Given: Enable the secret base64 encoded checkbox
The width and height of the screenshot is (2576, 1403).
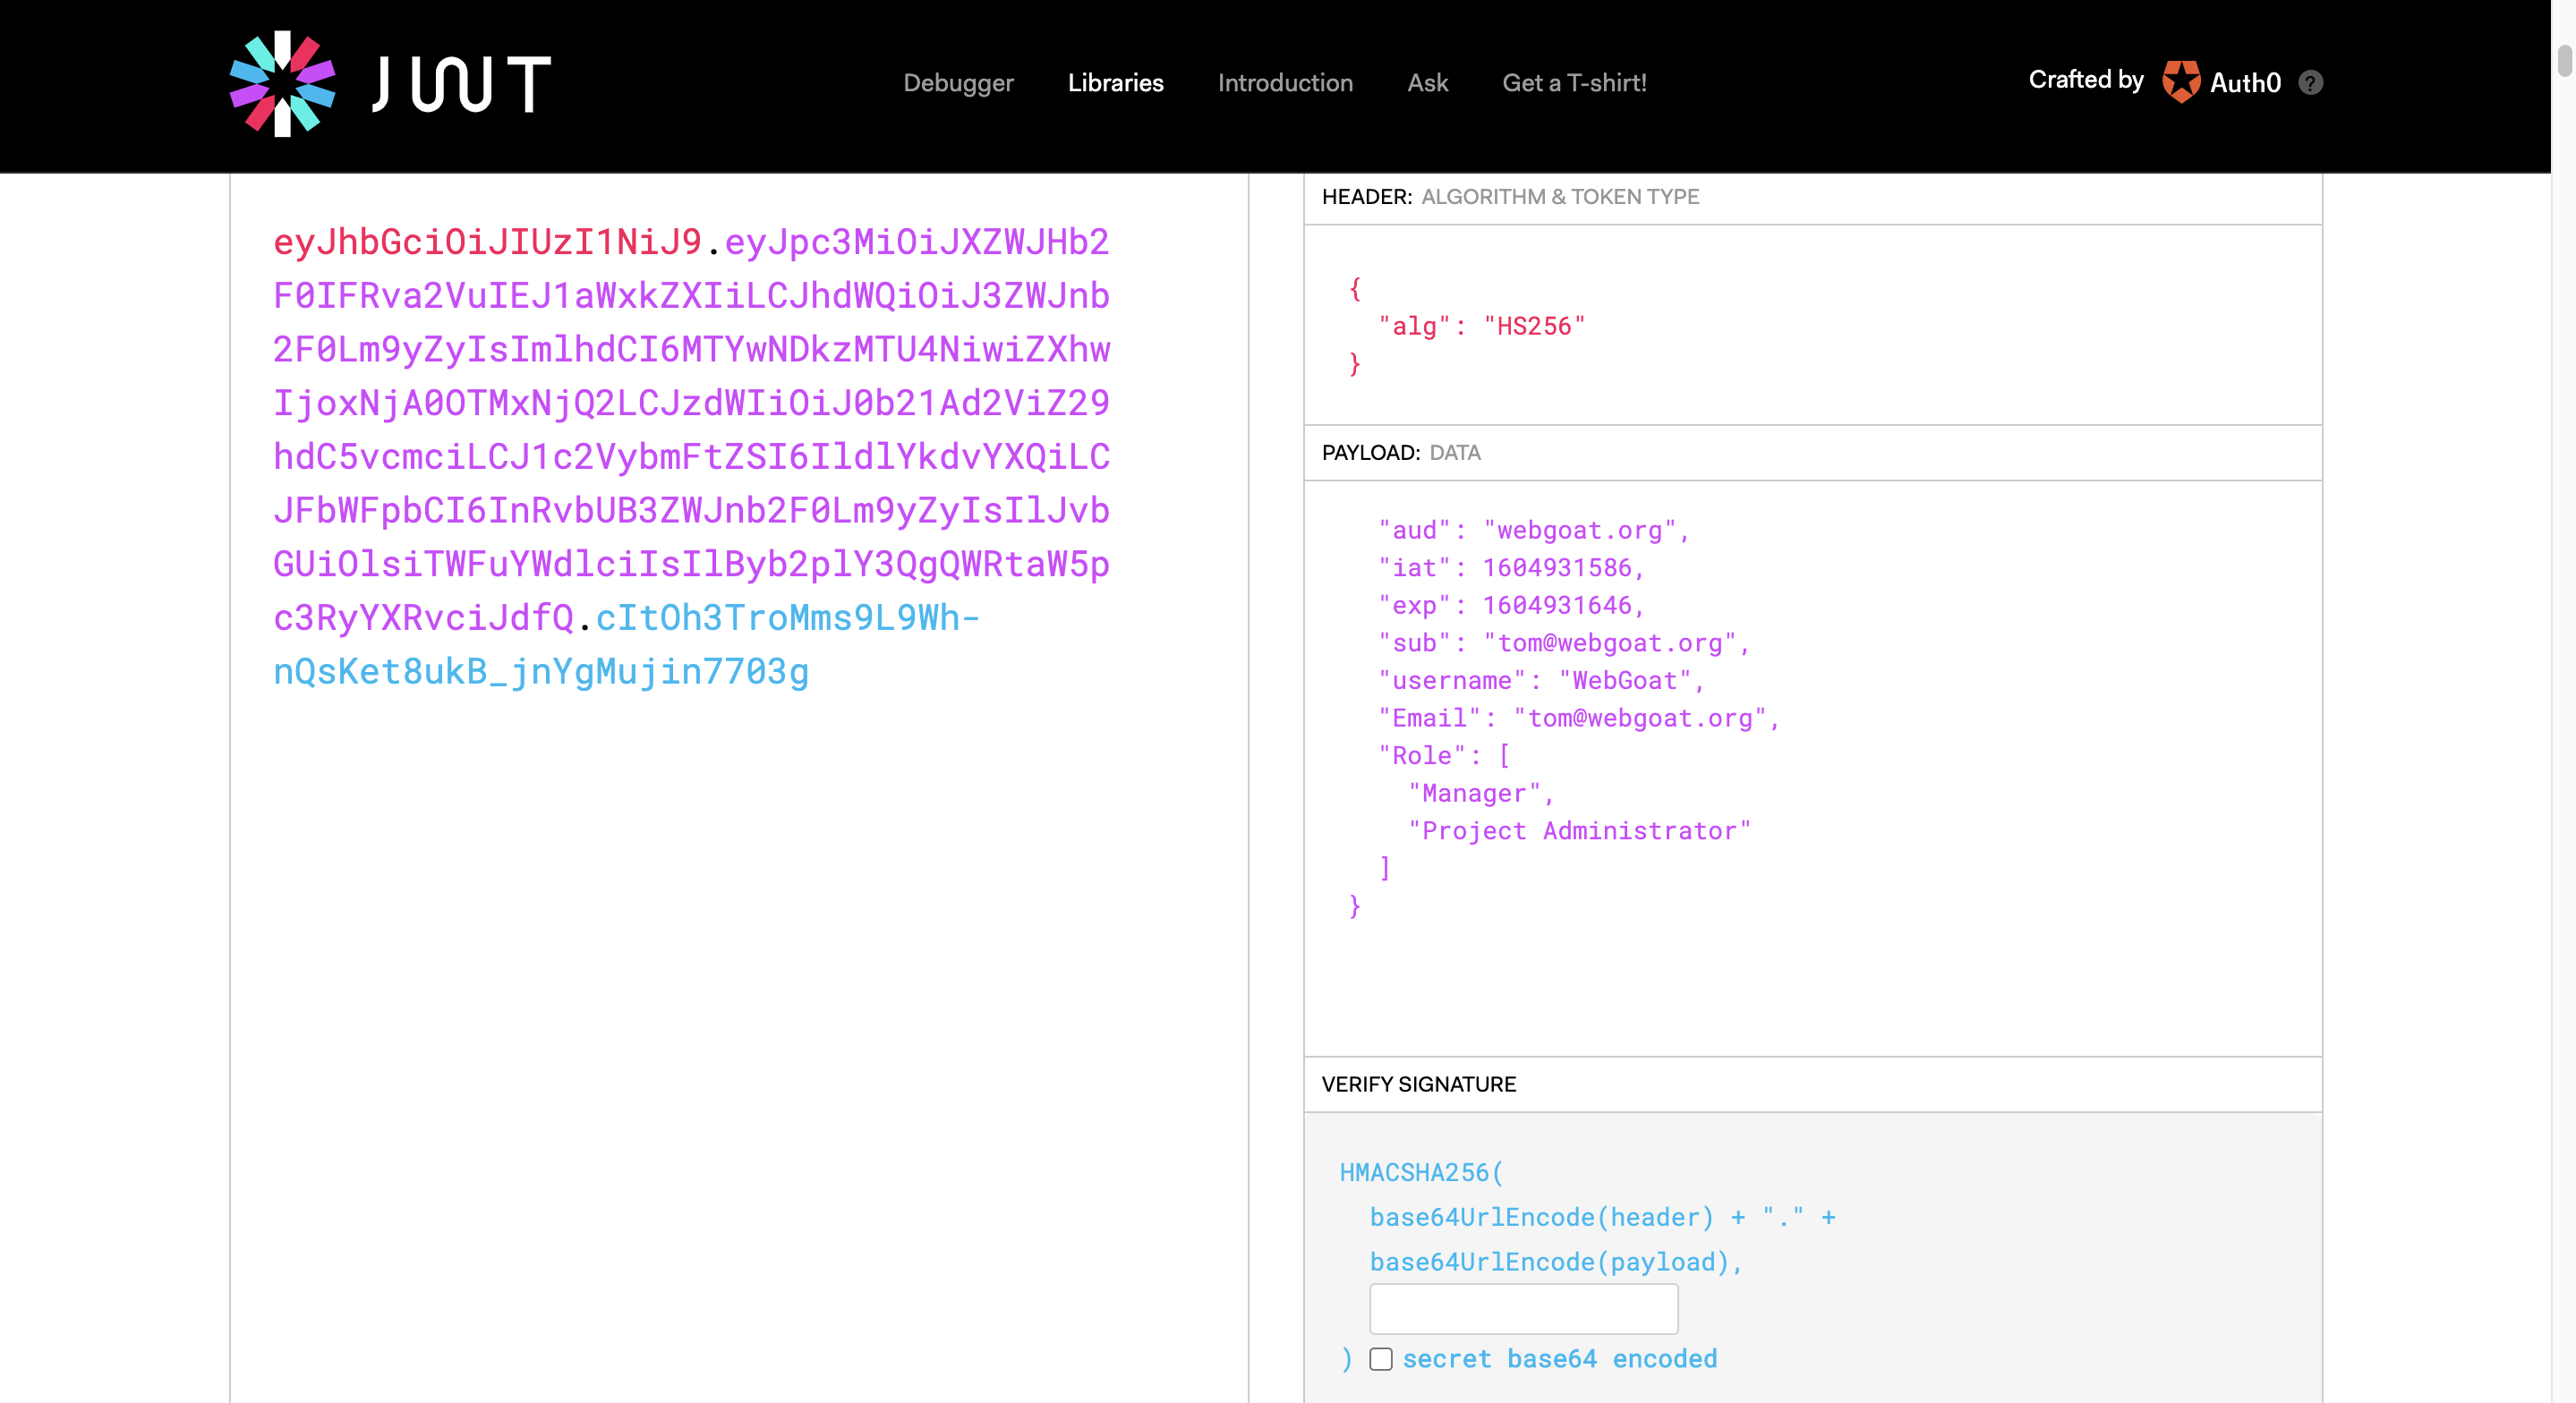Looking at the screenshot, I should click(1380, 1359).
